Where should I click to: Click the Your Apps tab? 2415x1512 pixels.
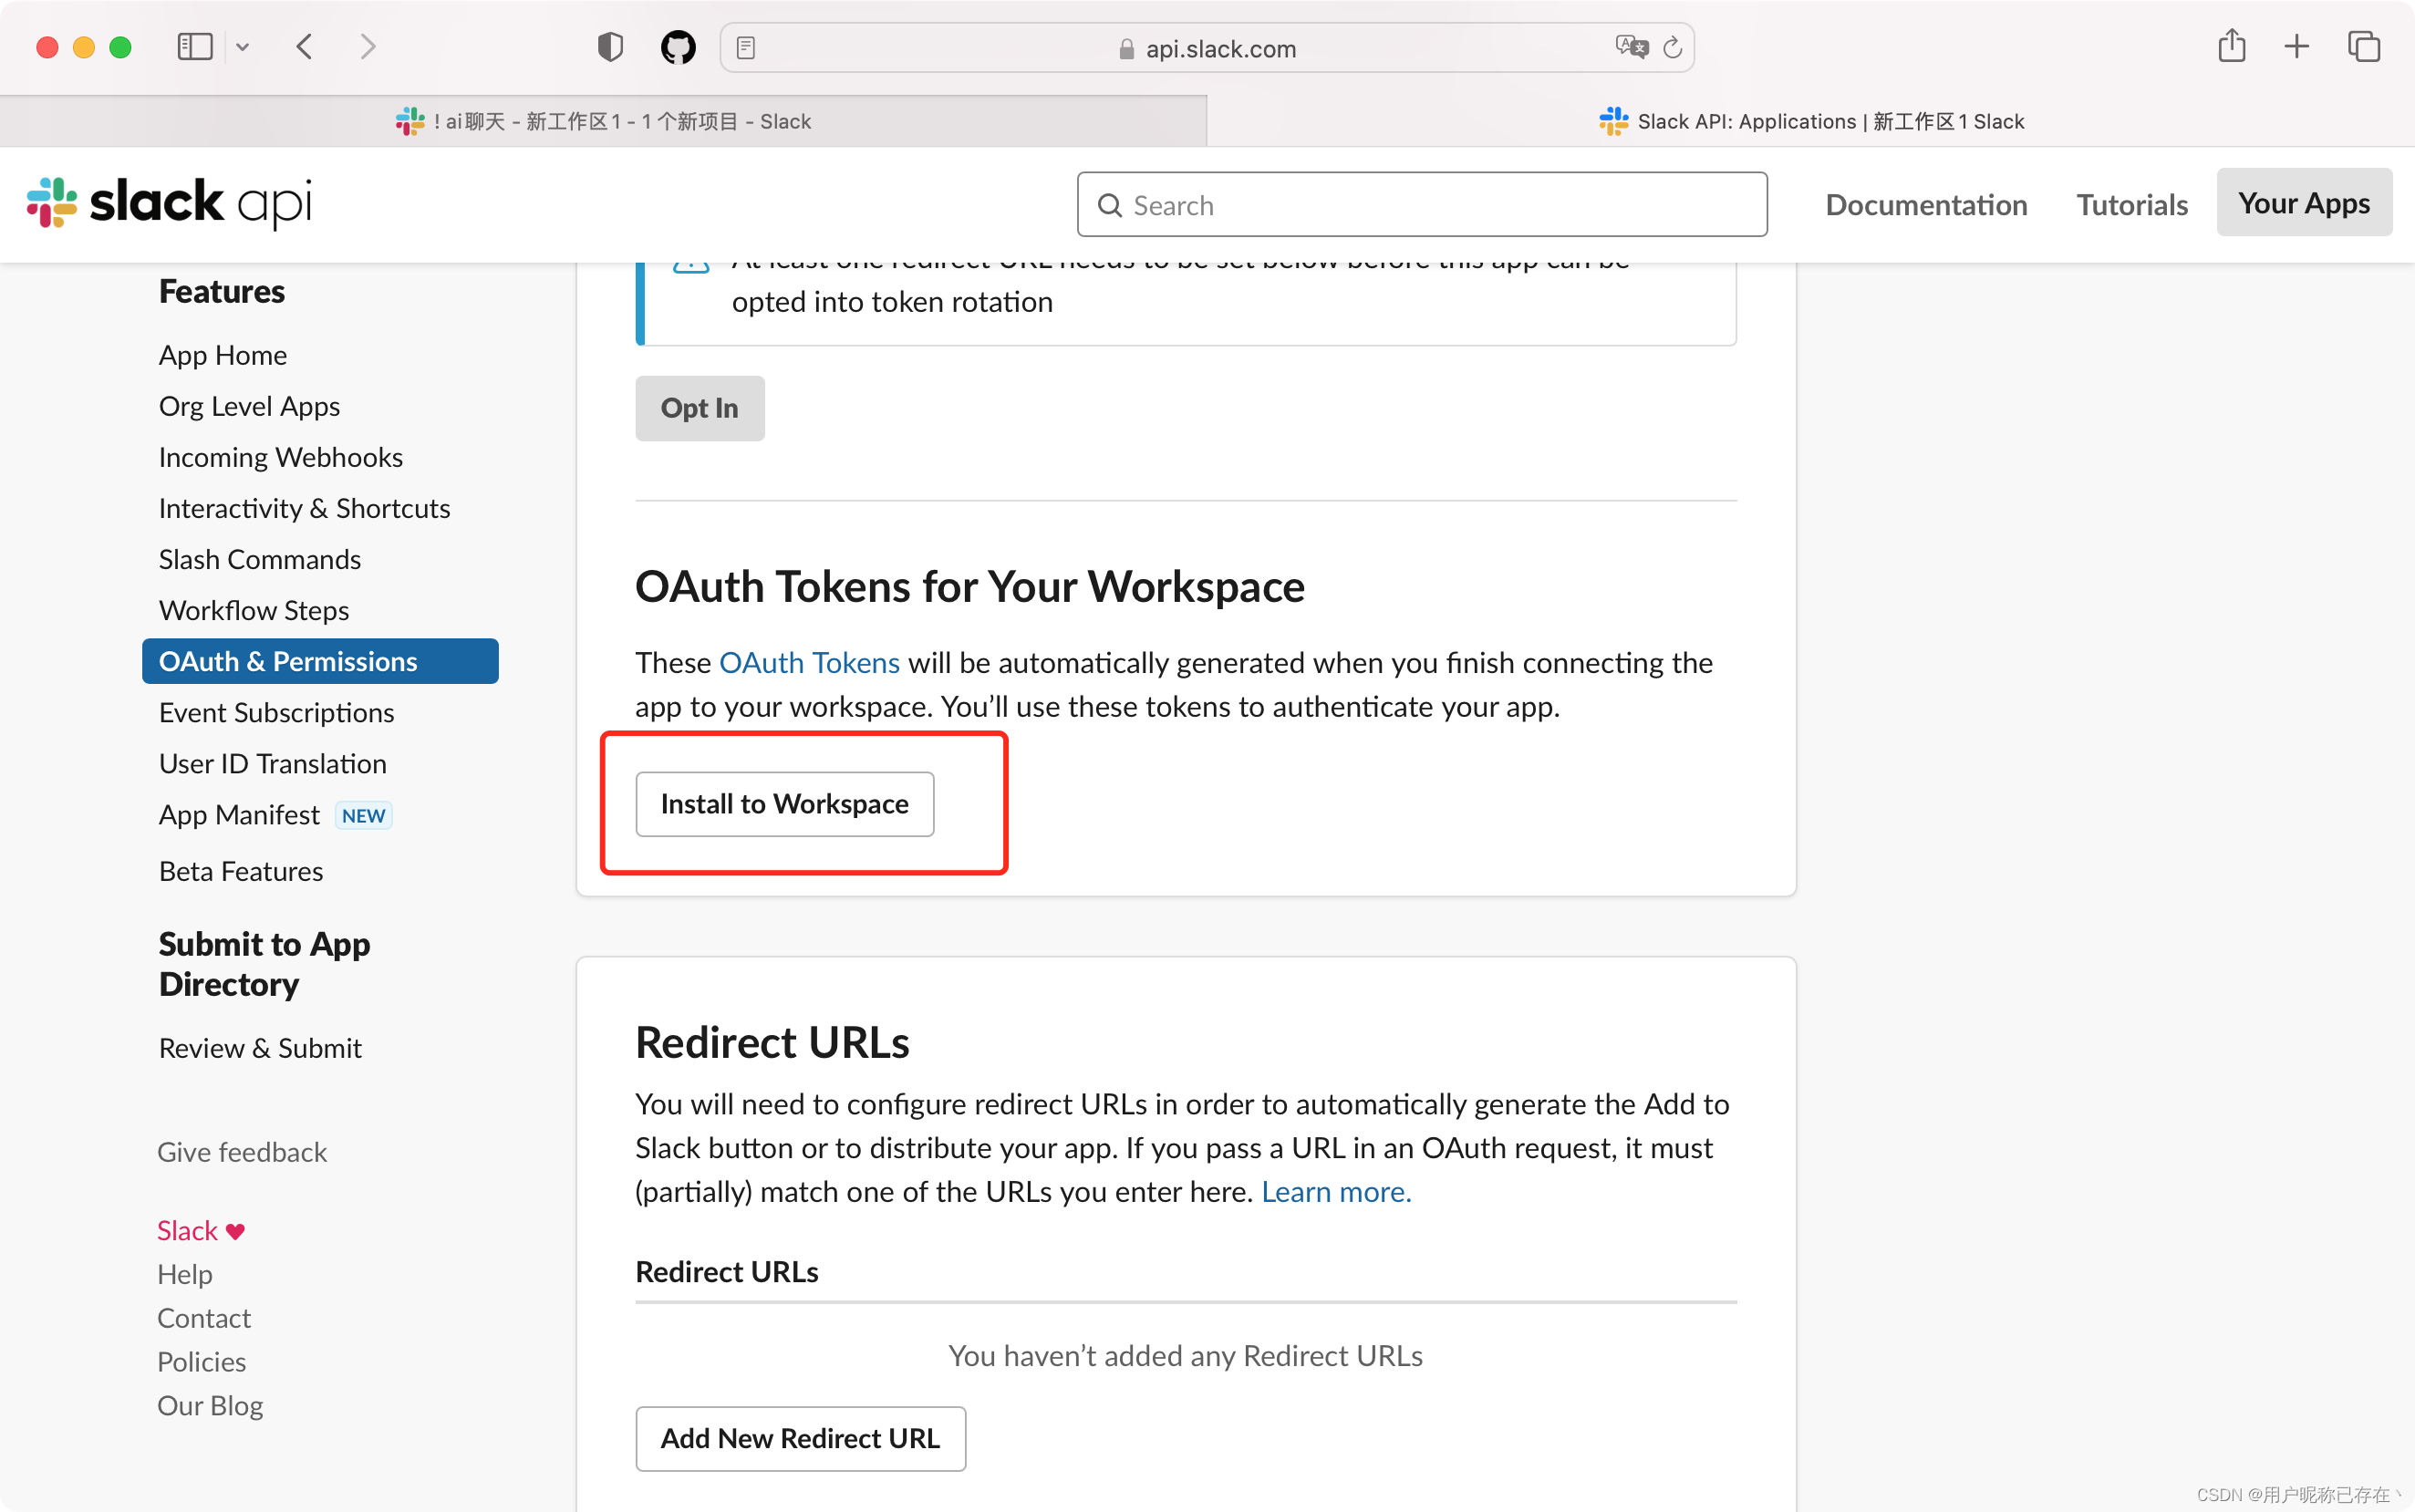click(2304, 202)
